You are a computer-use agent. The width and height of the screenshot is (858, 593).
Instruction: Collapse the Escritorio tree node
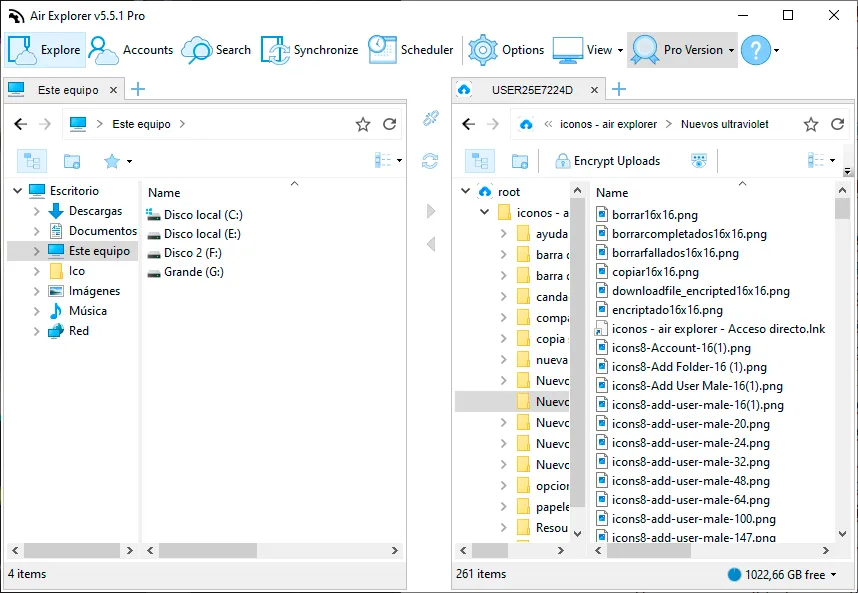tap(18, 191)
